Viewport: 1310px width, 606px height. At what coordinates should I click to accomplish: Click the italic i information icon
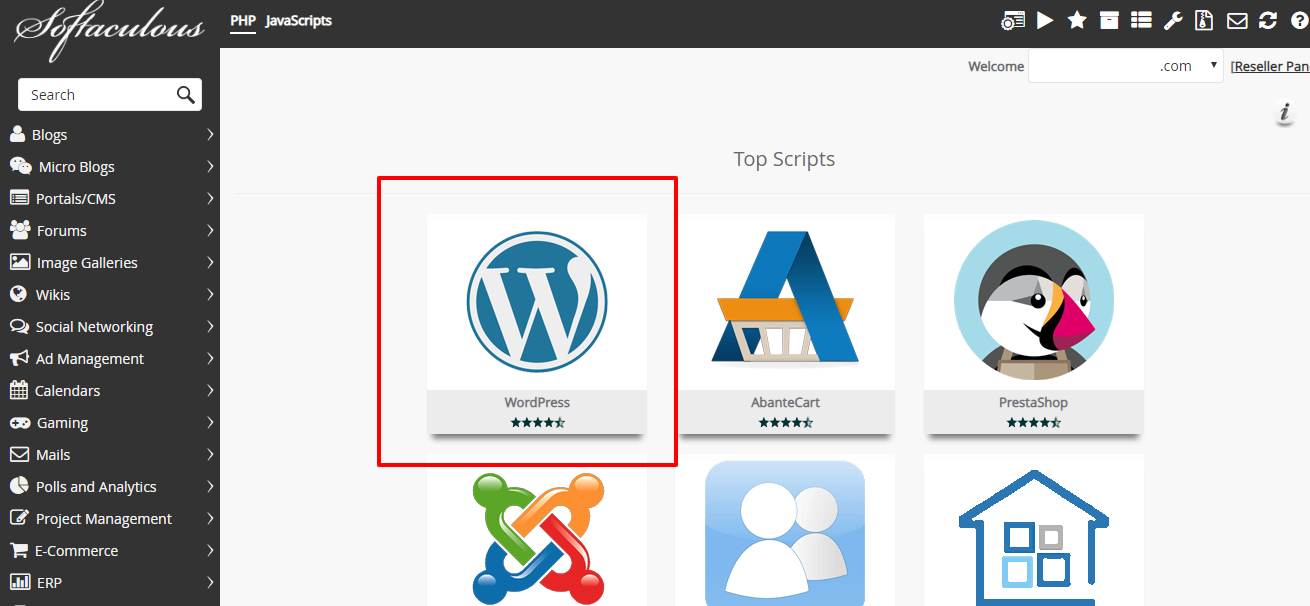[1286, 114]
